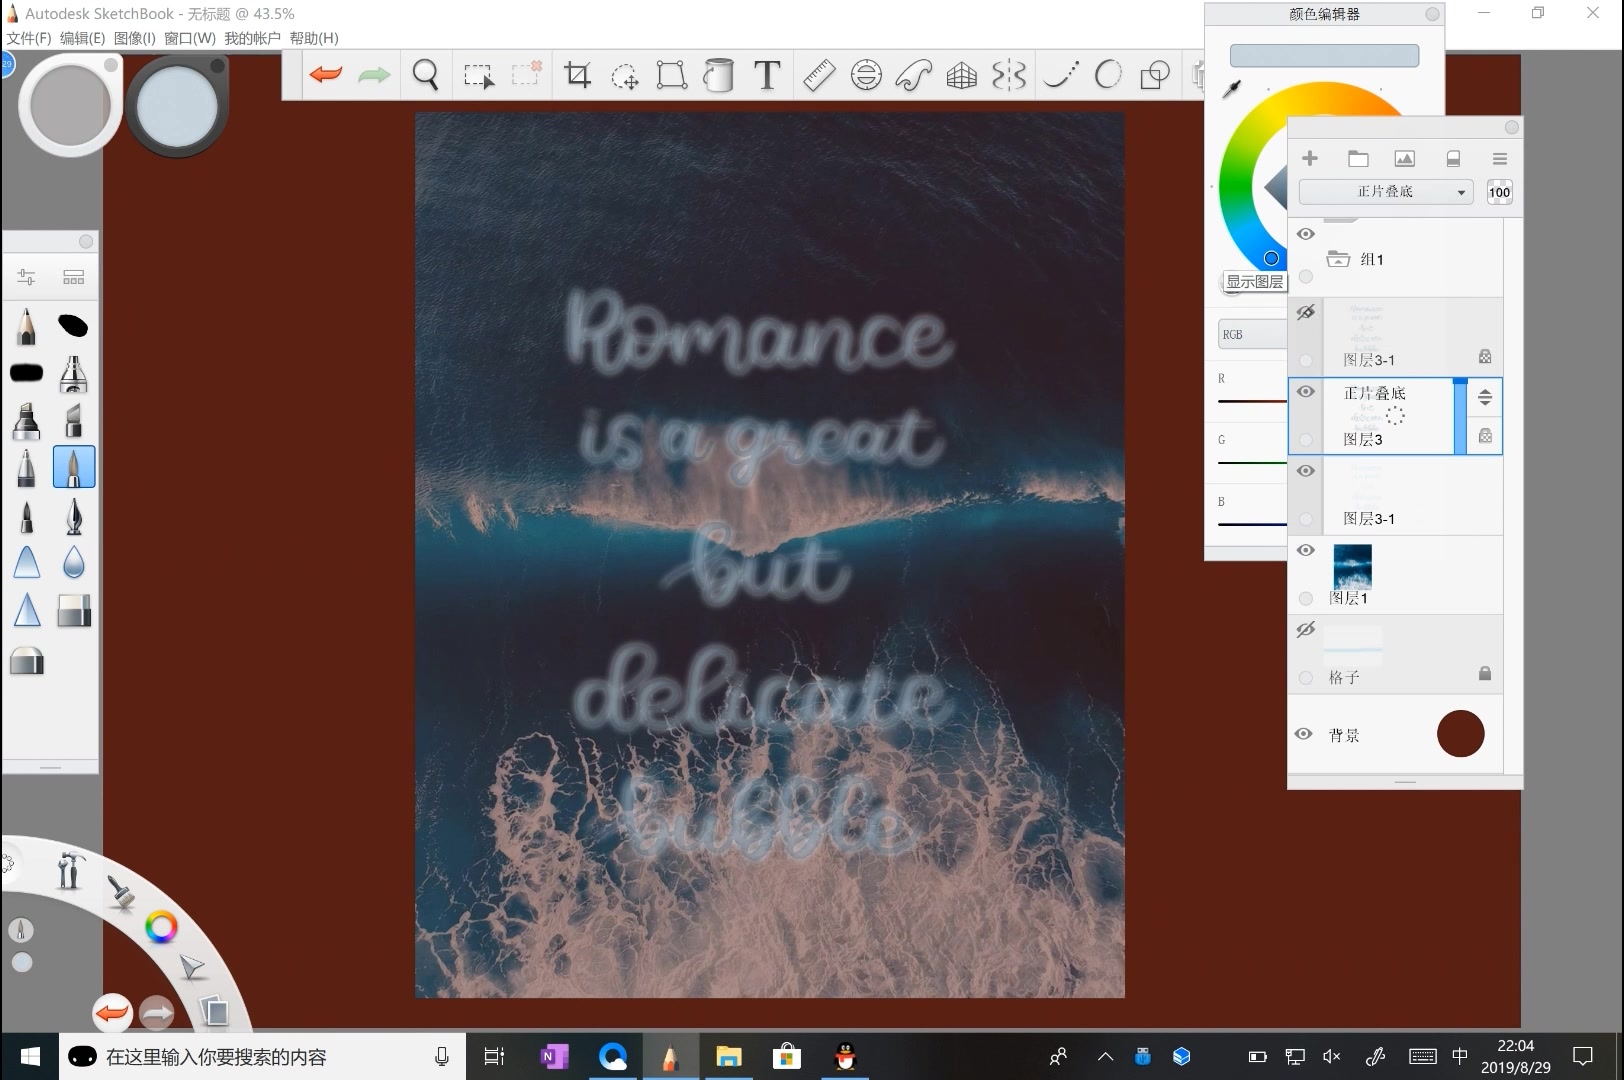Enable the Predictive Stroke tool
The image size is (1624, 1080).
click(x=1108, y=75)
